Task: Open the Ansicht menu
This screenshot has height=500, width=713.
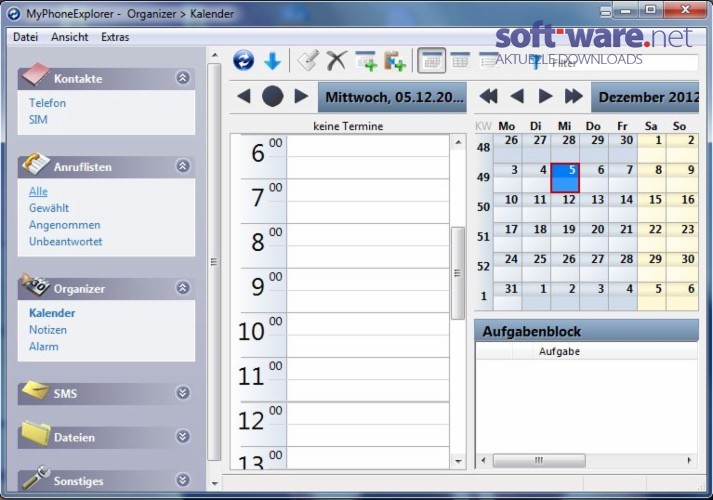Action: [x=70, y=37]
